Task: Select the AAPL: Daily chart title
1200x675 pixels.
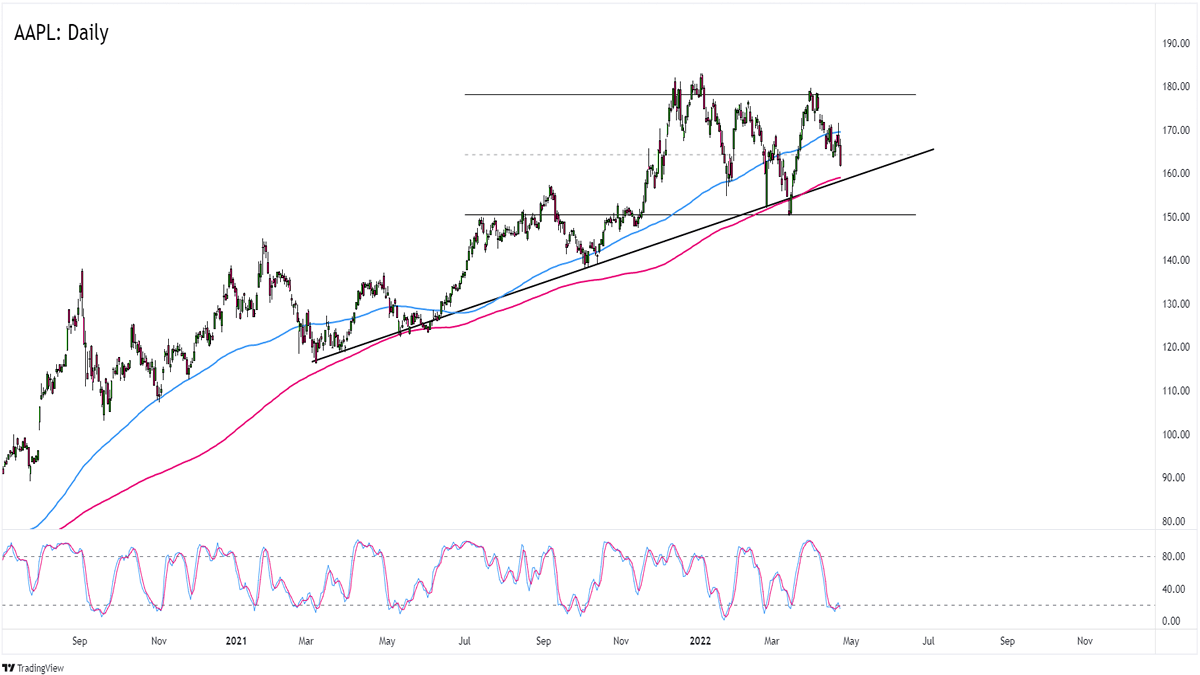Action: (x=62, y=33)
